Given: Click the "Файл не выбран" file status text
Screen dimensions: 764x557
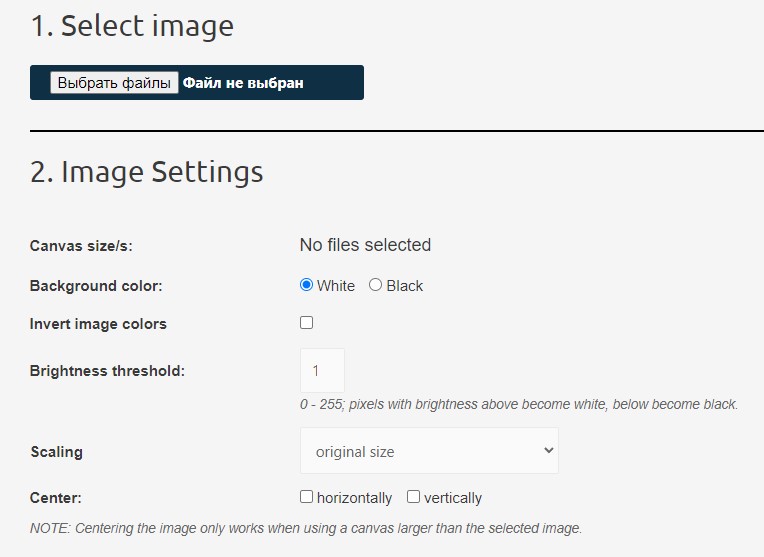Looking at the screenshot, I should click(x=243, y=83).
